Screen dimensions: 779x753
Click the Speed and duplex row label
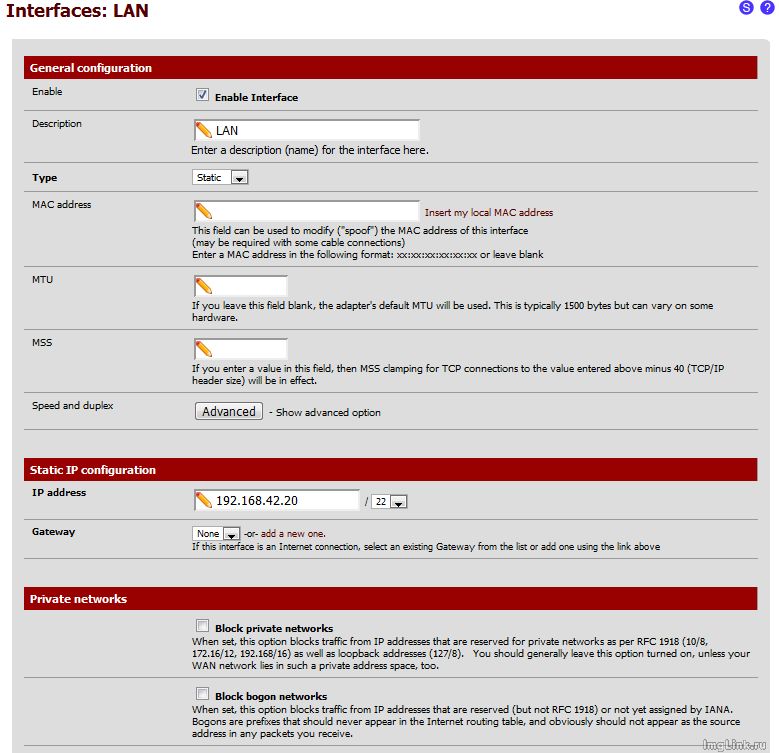point(73,406)
